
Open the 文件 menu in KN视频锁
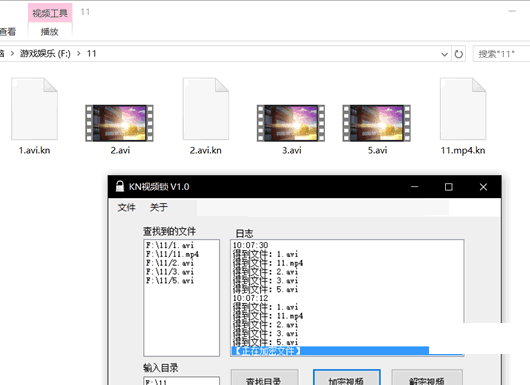pos(126,207)
